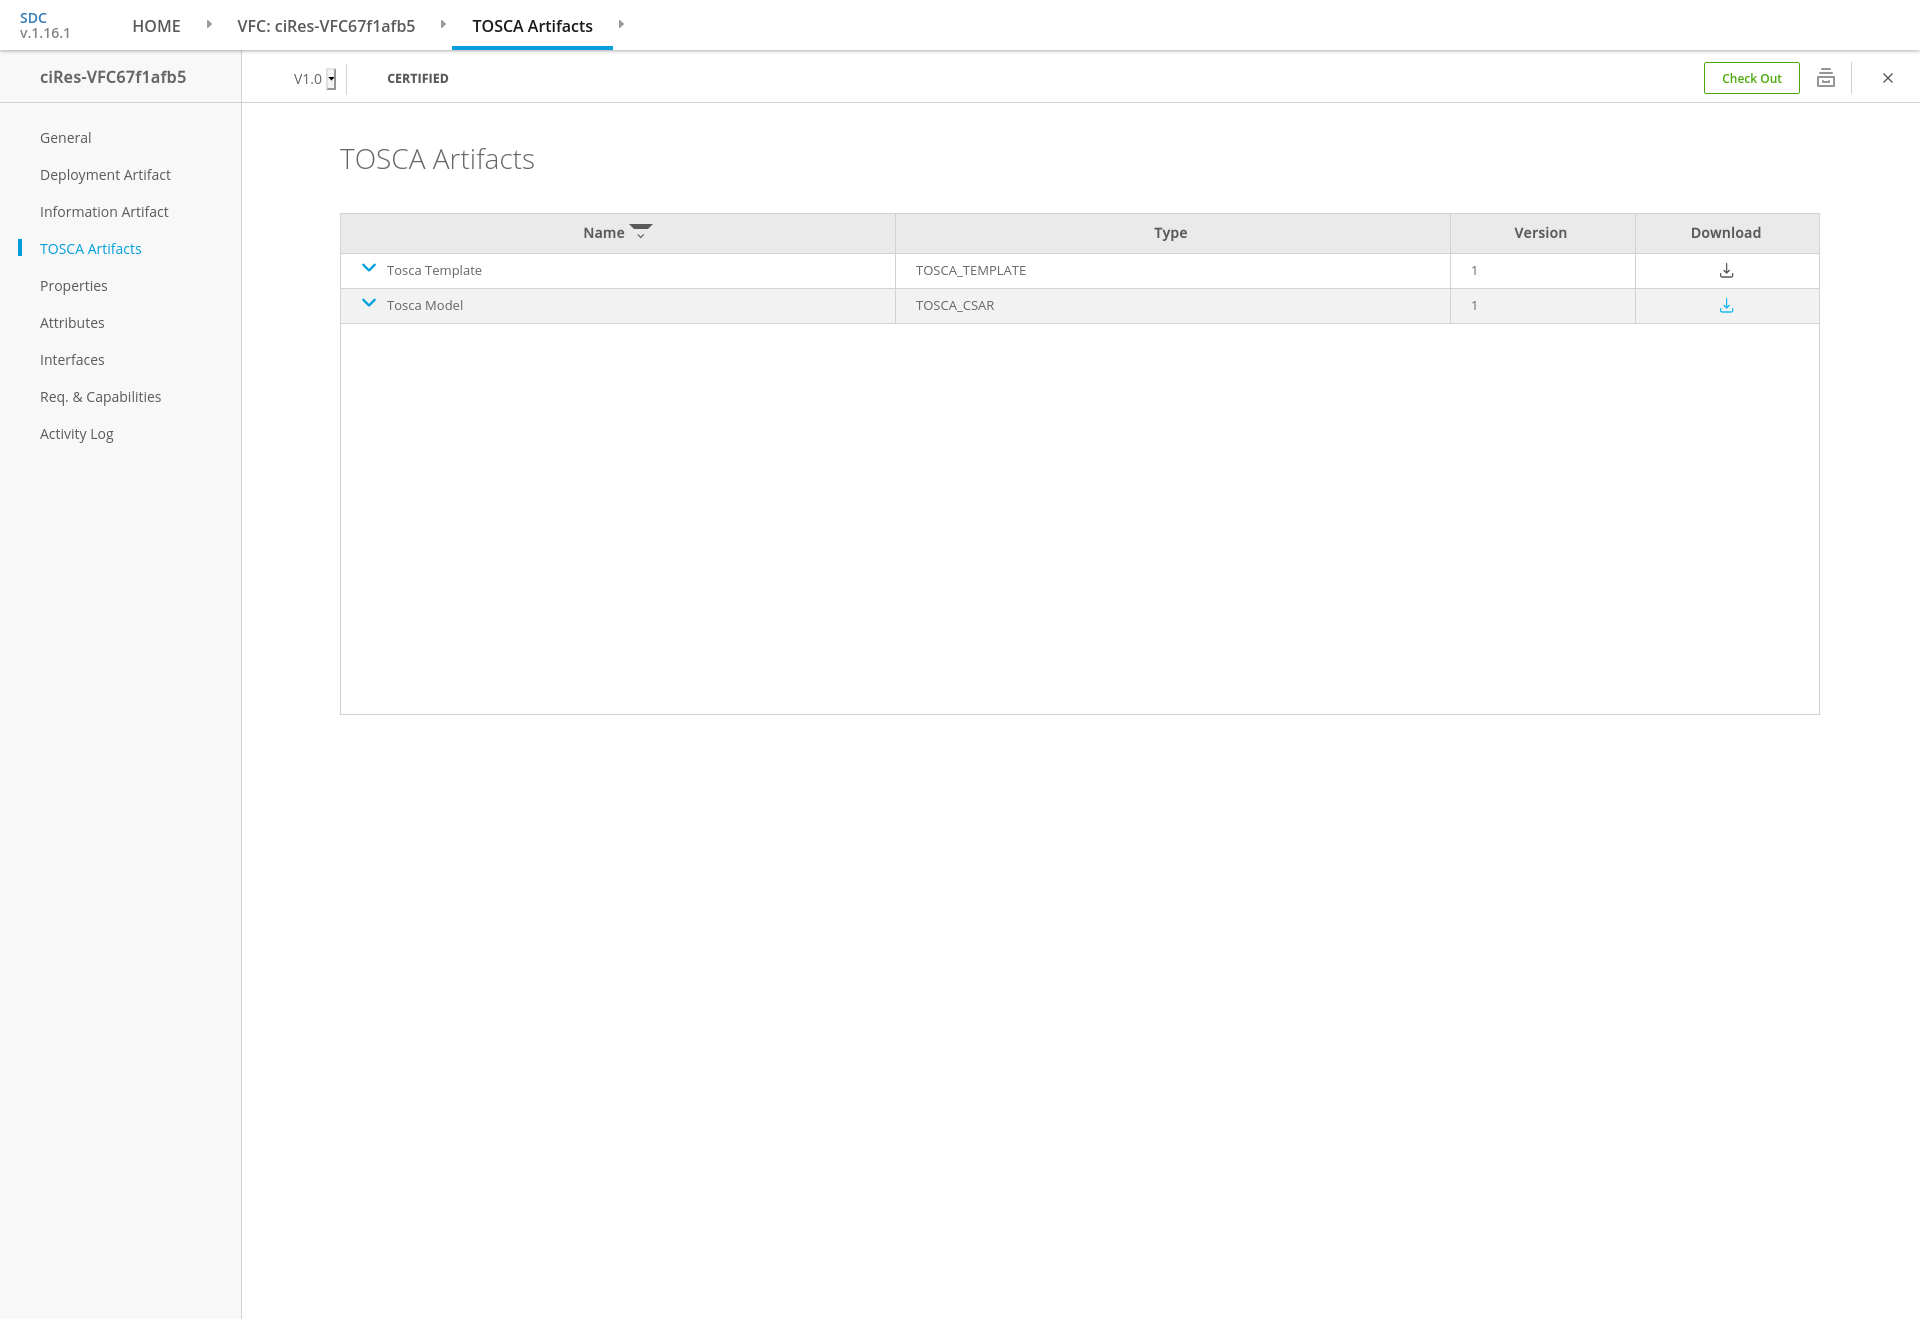Sort by Type column header
1920x1319 pixels.
point(1170,233)
